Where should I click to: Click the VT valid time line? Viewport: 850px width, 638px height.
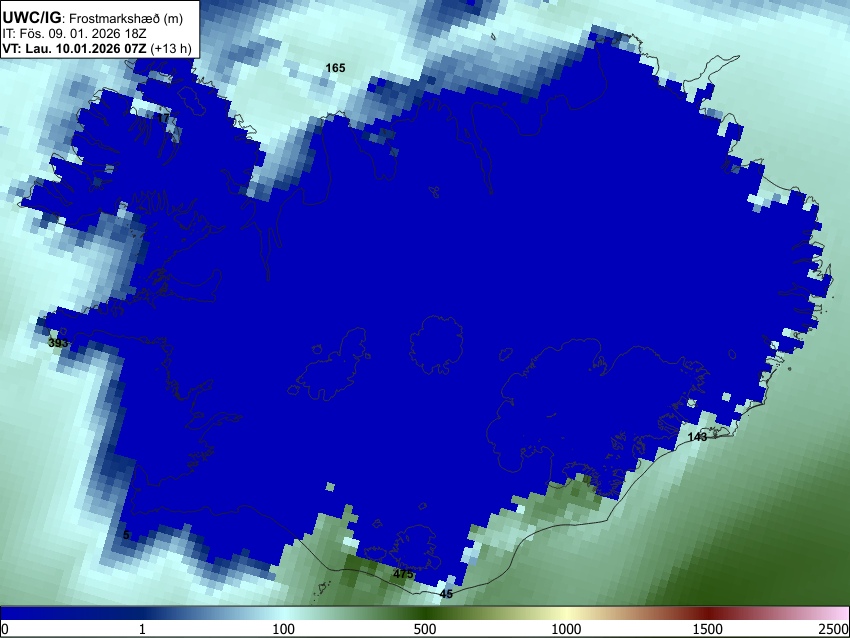click(x=97, y=48)
